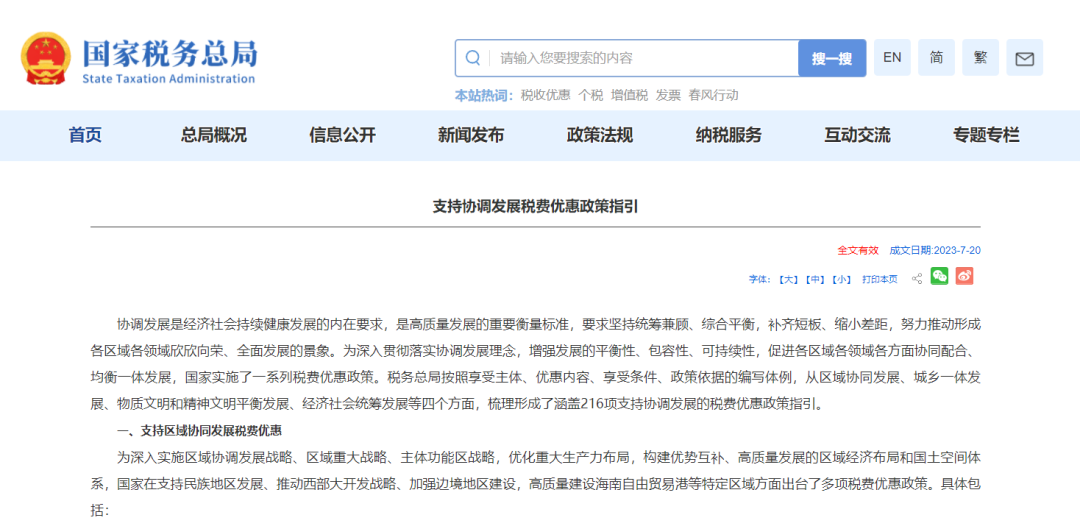1080x526 pixels.
Task: Click 打印本页 to print the page
Action: click(880, 279)
